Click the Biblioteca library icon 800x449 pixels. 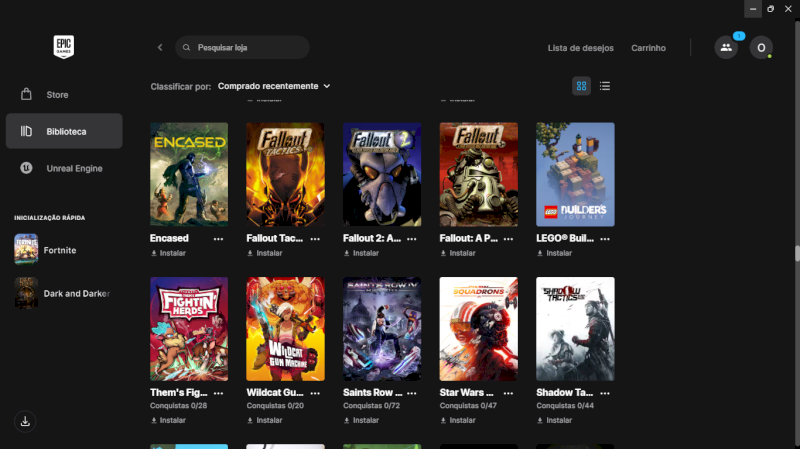(x=26, y=131)
